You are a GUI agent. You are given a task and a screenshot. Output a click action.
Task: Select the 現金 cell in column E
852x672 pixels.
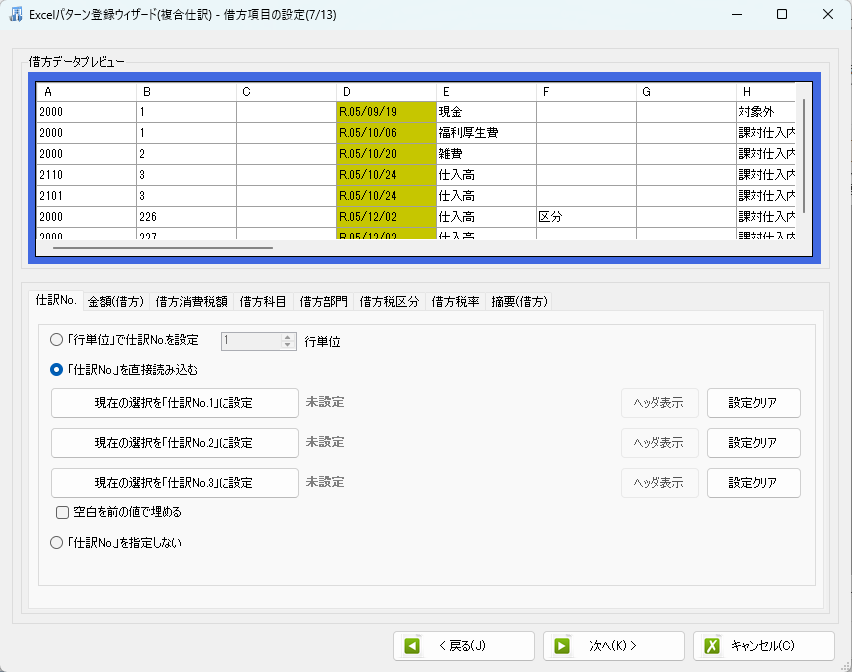[x=486, y=112]
